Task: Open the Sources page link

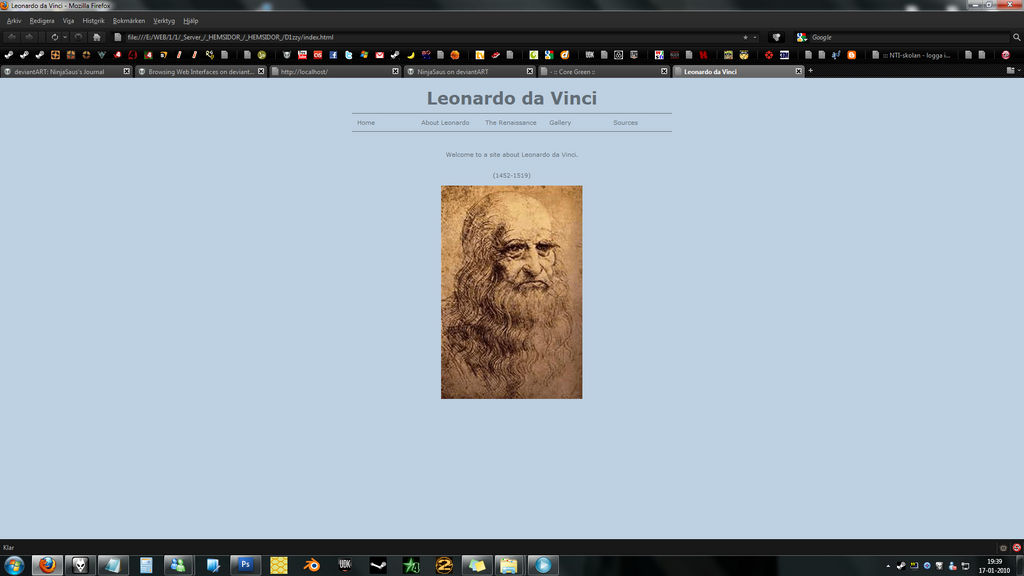Action: pyautogui.click(x=625, y=123)
